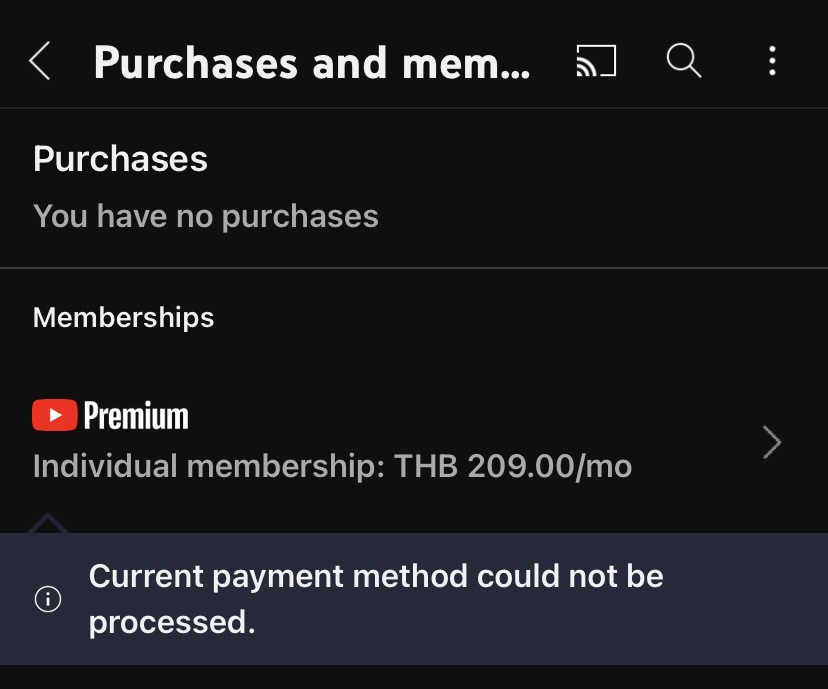Expand Premium membership with right chevron
The image size is (828, 689).
coord(772,442)
